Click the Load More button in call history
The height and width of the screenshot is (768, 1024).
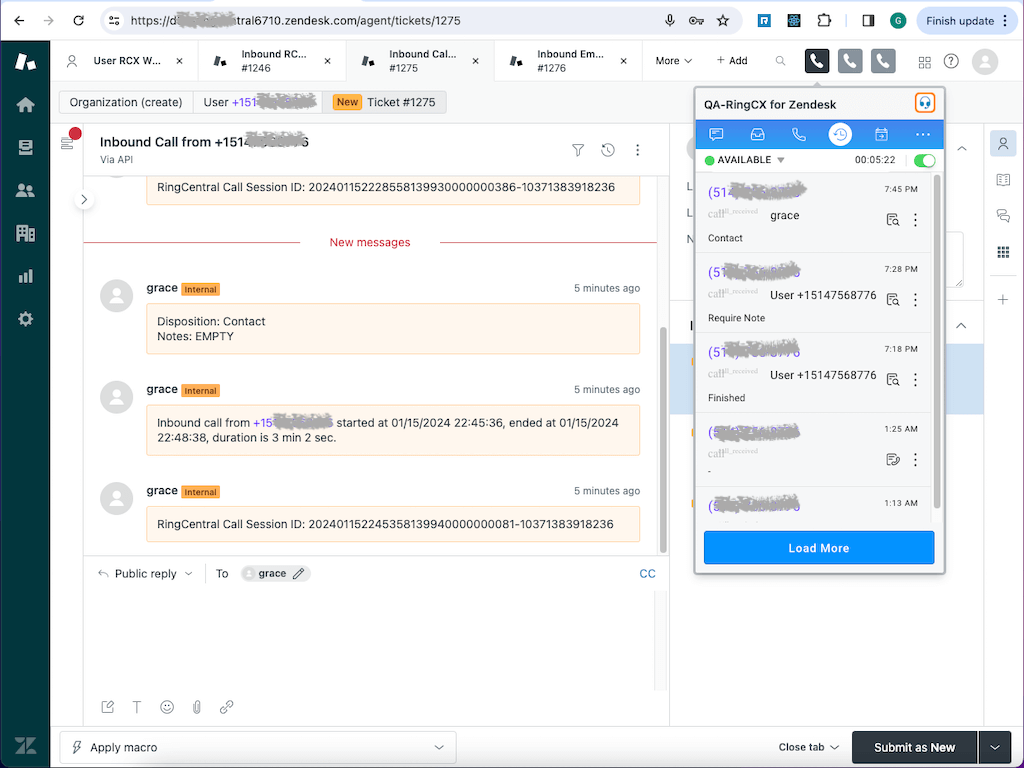818,547
